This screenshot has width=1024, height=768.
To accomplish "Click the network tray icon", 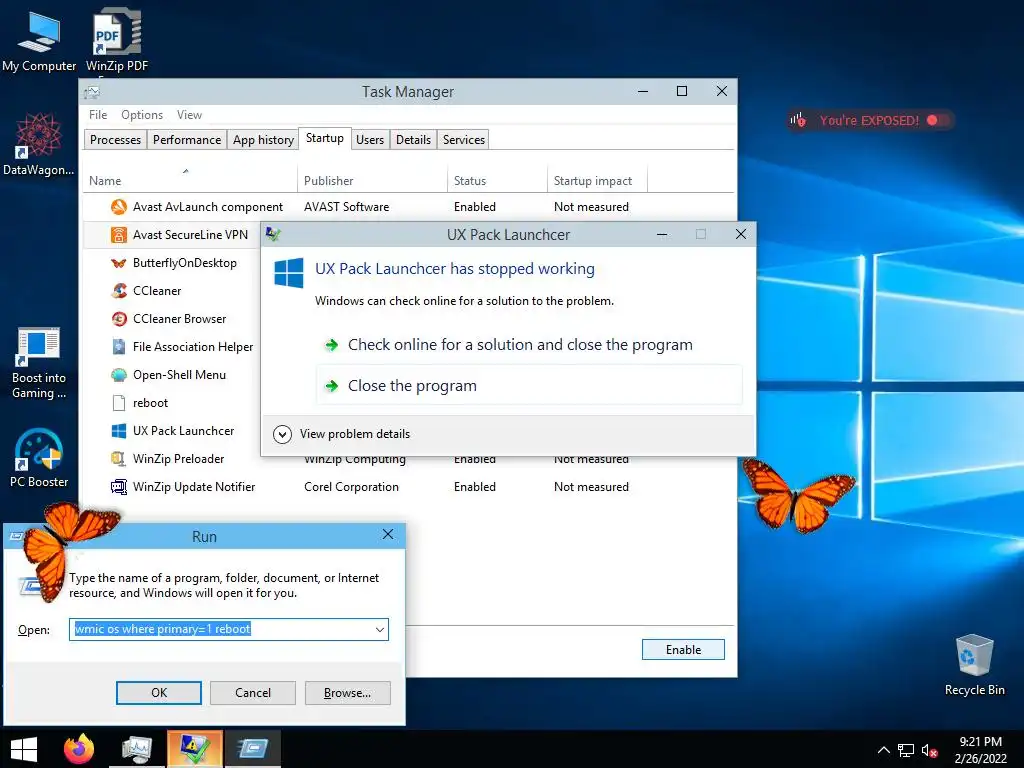I will pos(906,751).
